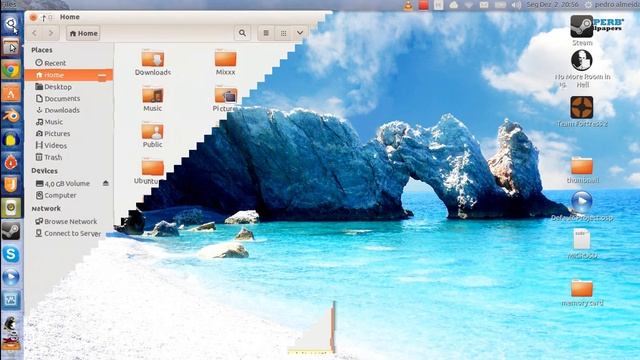The width and height of the screenshot is (640, 360).
Task: Click Connect to Server in sidebar
Action: tap(69, 233)
